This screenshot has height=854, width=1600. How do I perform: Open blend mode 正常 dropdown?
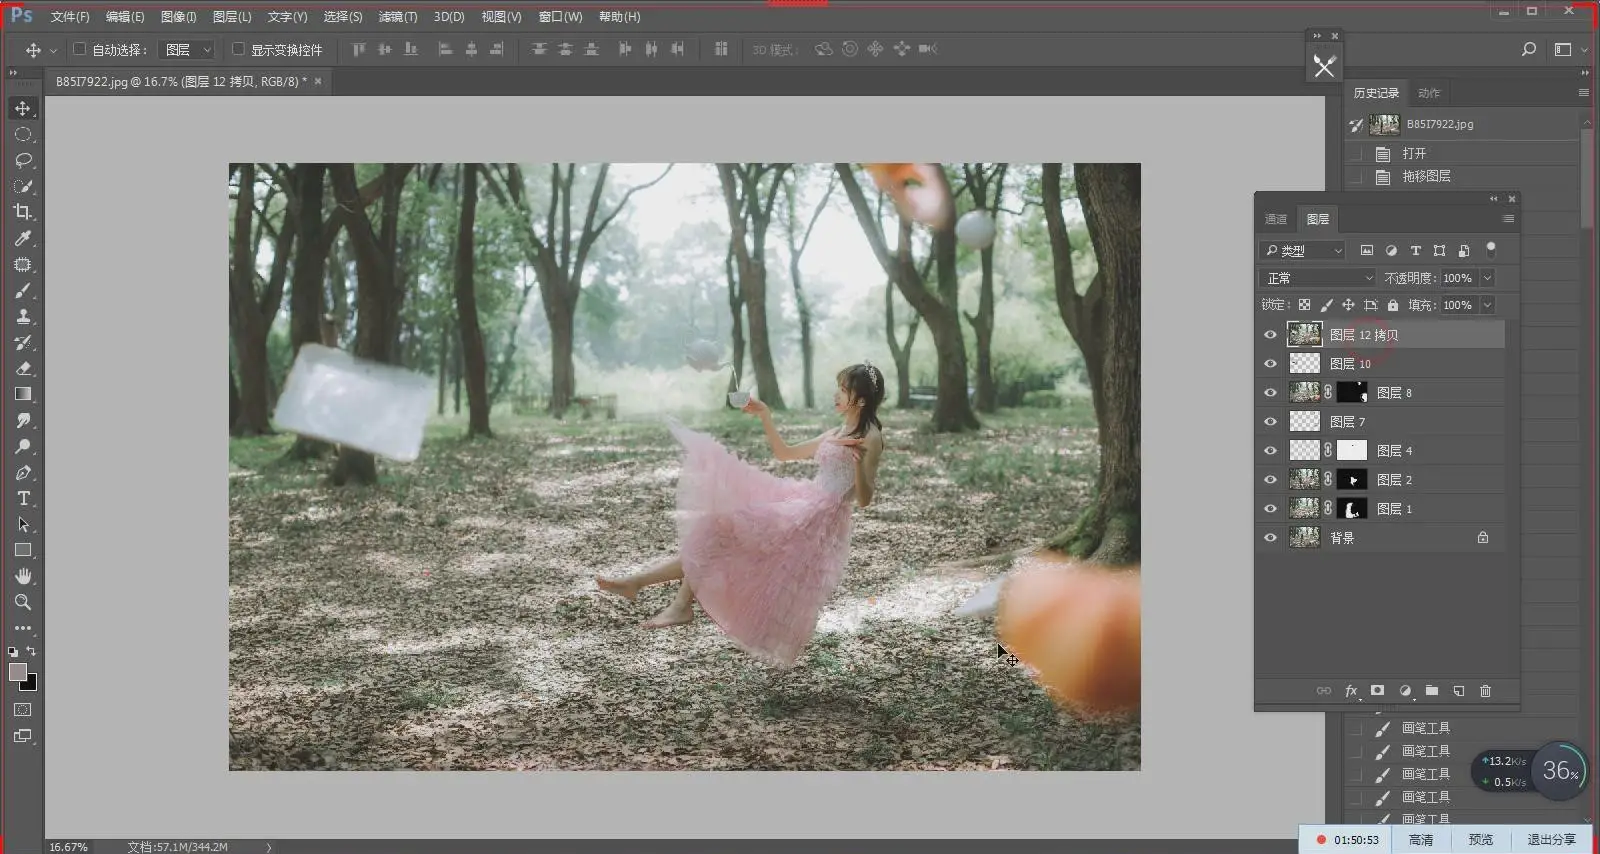click(1318, 278)
